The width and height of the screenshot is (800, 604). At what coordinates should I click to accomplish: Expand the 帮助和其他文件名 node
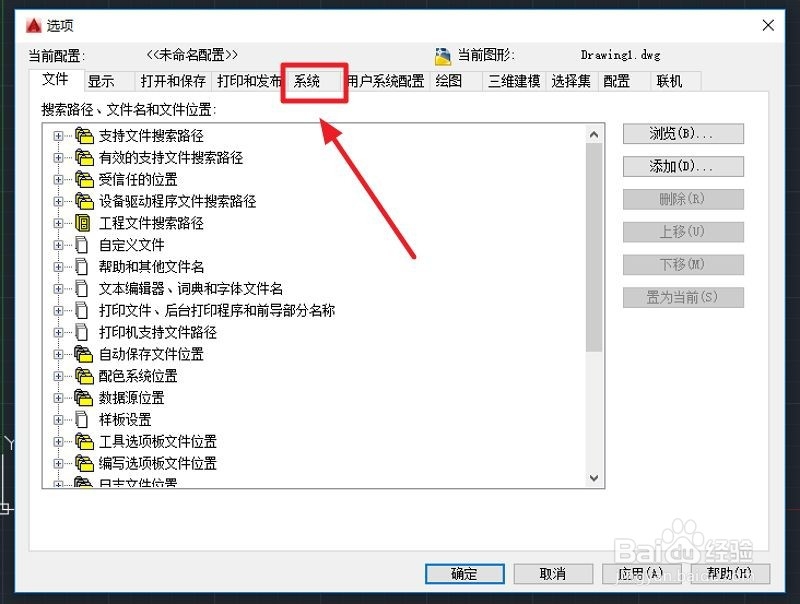pyautogui.click(x=58, y=267)
